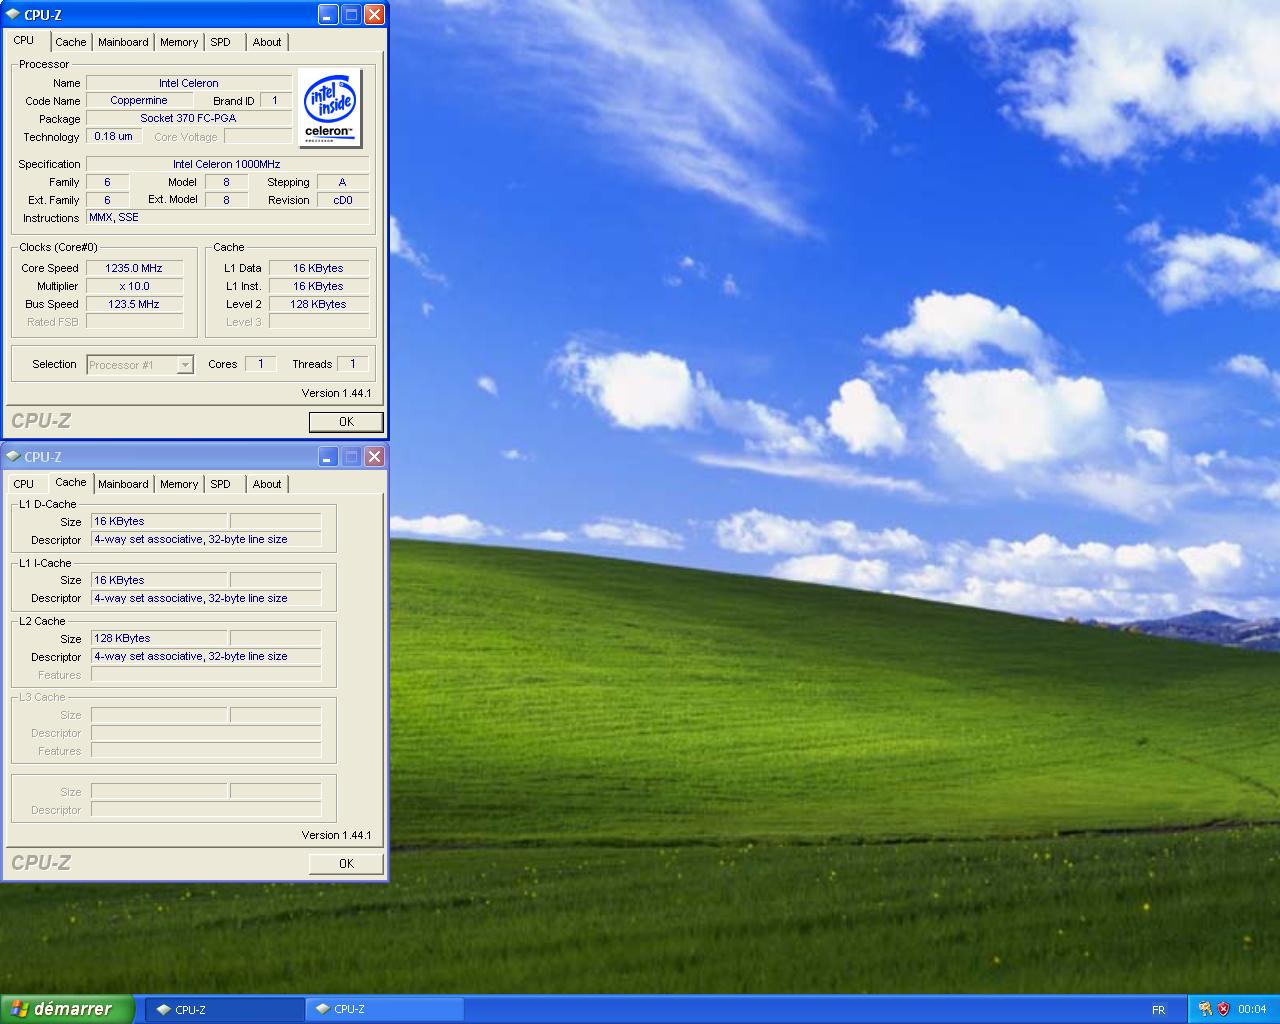Click the CPU-Z title bar icon in lower window
1280x1024 pixels.
click(12, 457)
